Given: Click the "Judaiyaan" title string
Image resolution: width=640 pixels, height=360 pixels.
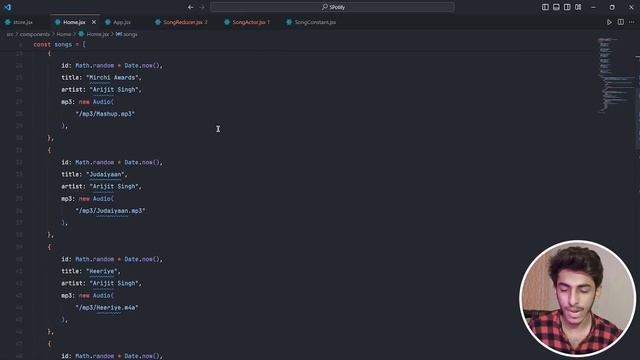Looking at the screenshot, I should [105, 174].
